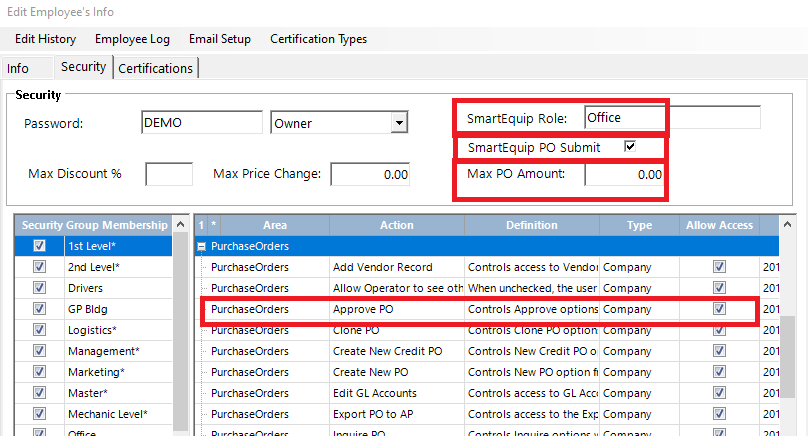Switch to the Certifications tab
This screenshot has width=808, height=436.
[x=155, y=68]
